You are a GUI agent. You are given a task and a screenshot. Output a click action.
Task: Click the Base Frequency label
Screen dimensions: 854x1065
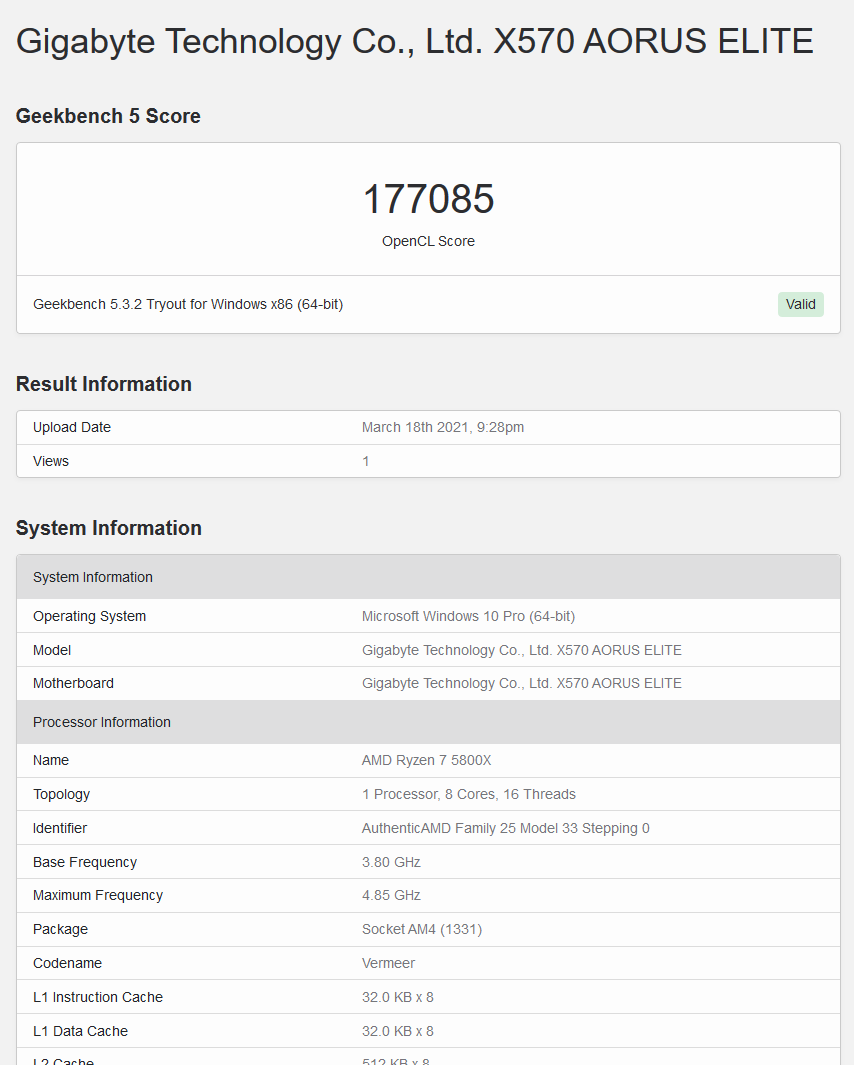[85, 862]
